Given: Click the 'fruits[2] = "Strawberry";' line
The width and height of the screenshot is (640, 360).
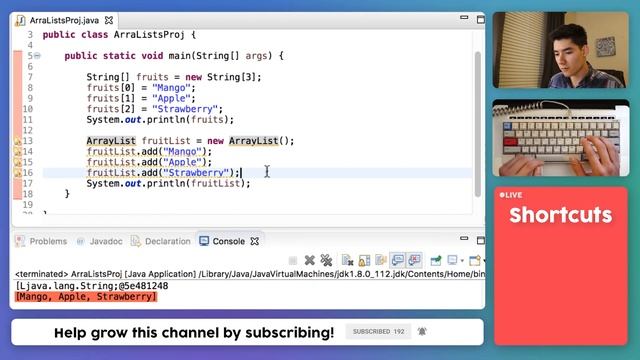Looking at the screenshot, I should (154, 109).
